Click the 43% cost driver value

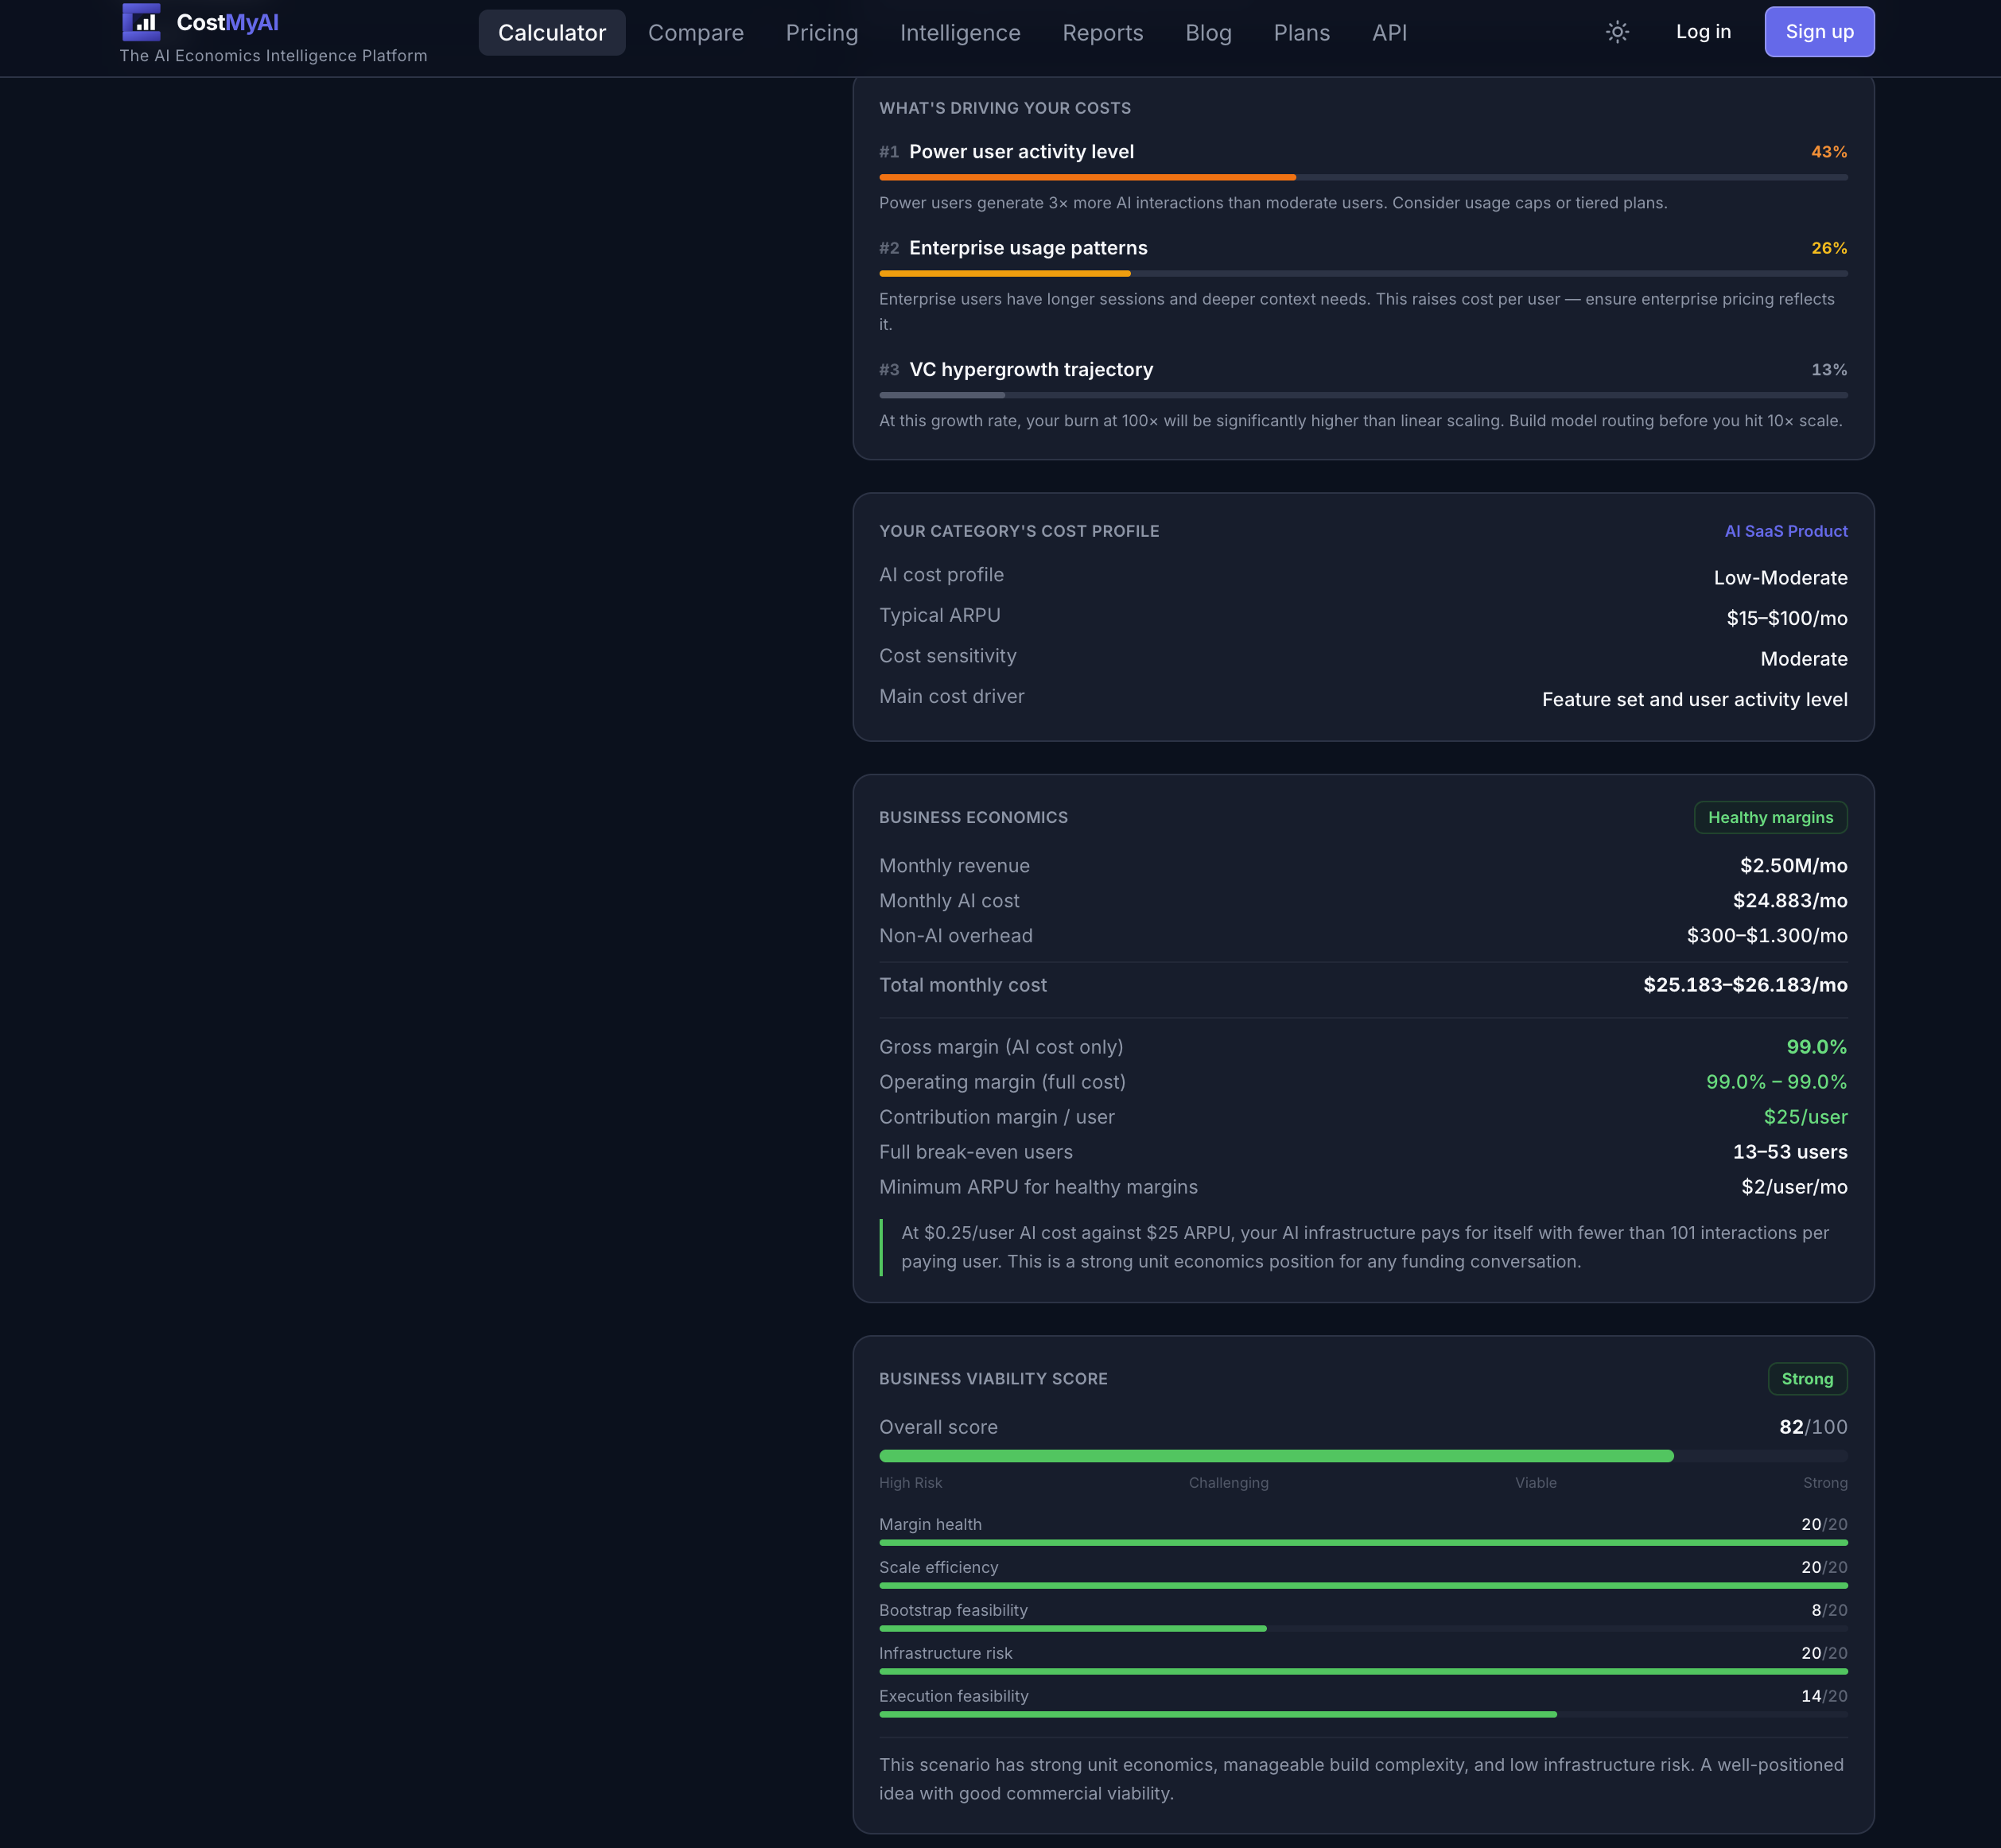point(1829,152)
